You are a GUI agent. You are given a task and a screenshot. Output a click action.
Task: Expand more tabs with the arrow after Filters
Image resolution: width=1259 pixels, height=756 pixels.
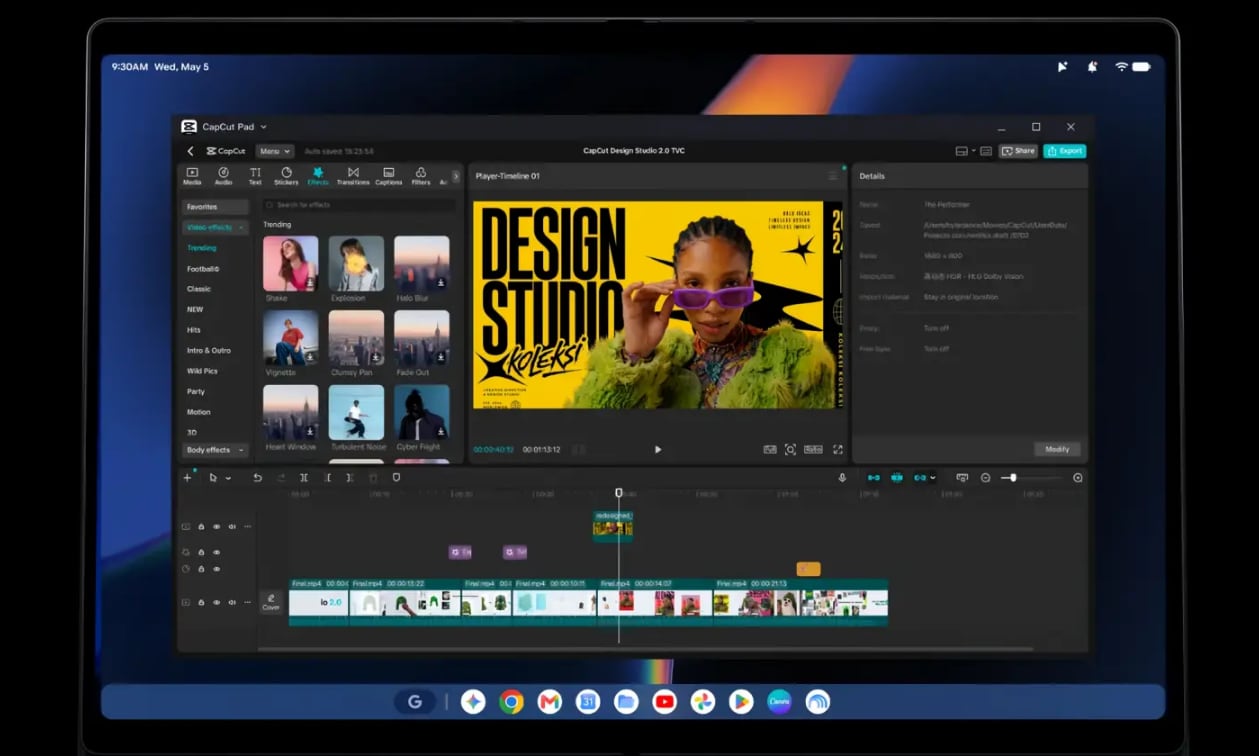click(x=456, y=176)
